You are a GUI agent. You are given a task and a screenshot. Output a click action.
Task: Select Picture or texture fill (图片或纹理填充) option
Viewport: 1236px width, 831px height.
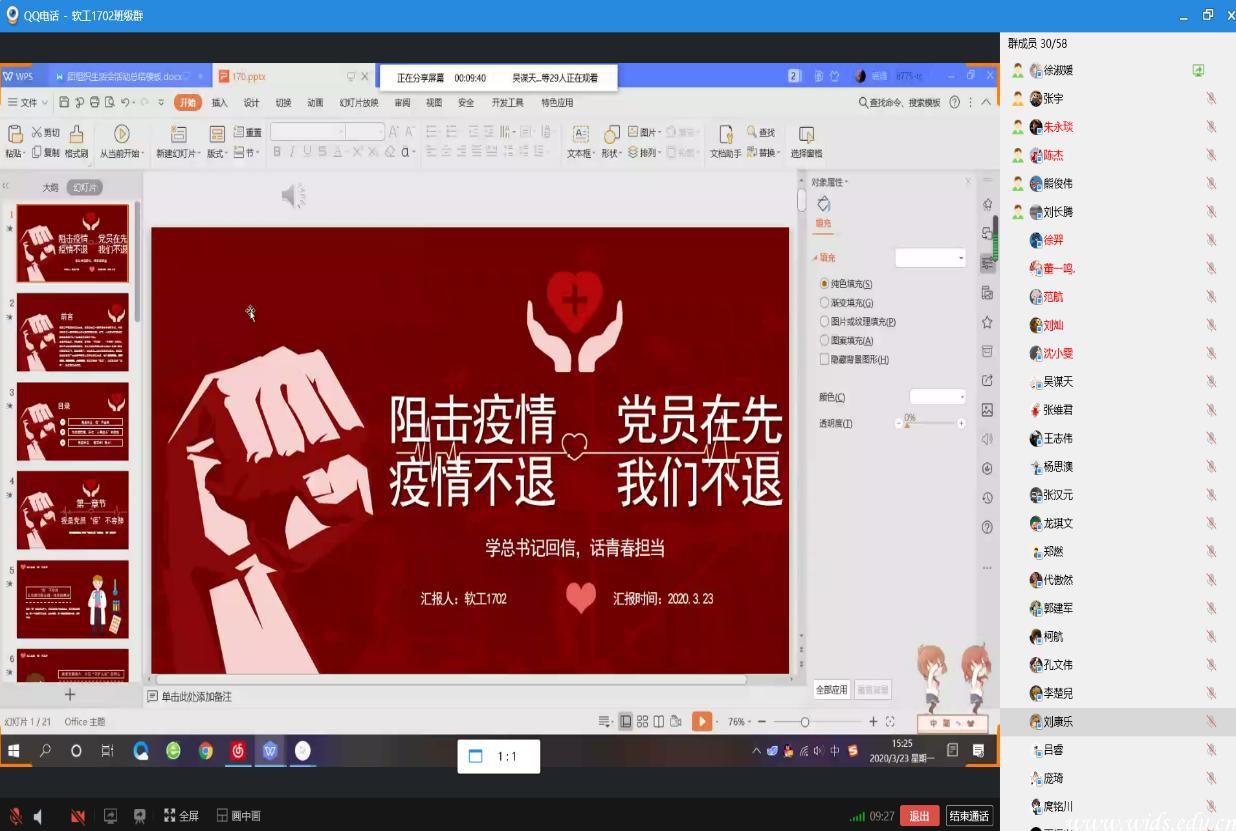pyautogui.click(x=825, y=322)
